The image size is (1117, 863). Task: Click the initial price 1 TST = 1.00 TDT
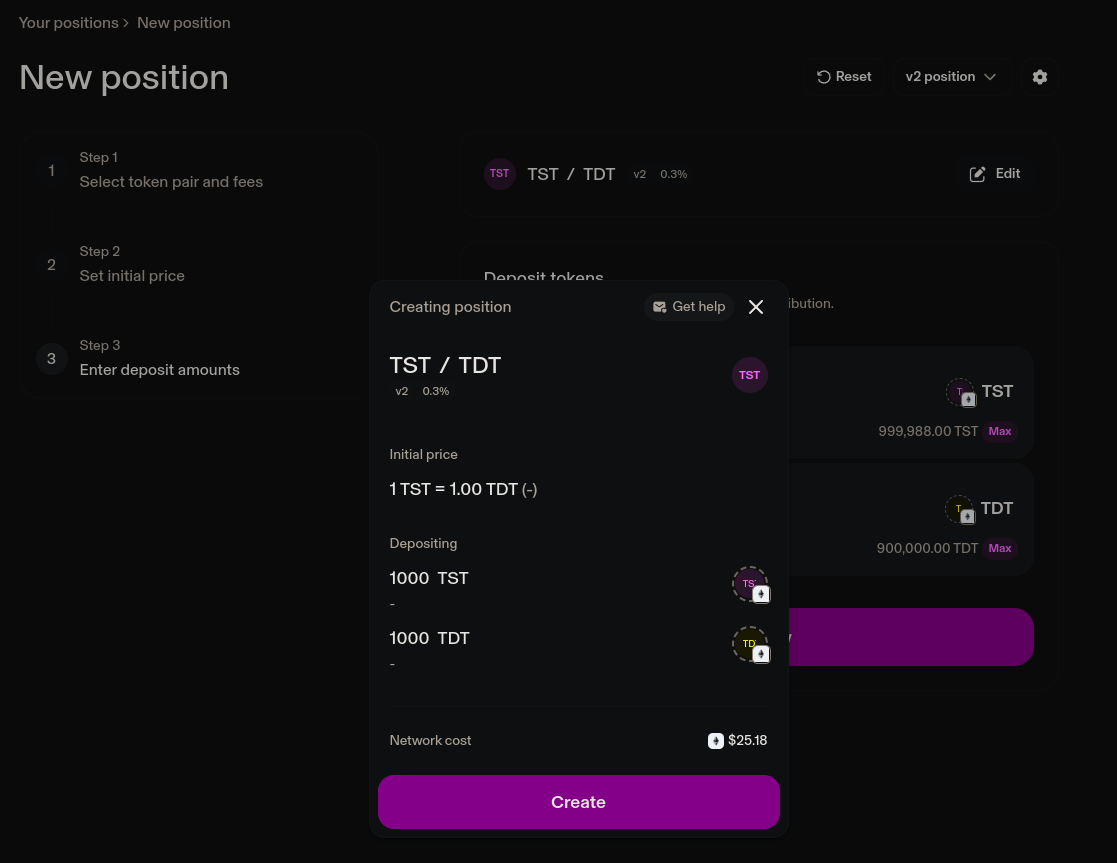[x=463, y=490]
